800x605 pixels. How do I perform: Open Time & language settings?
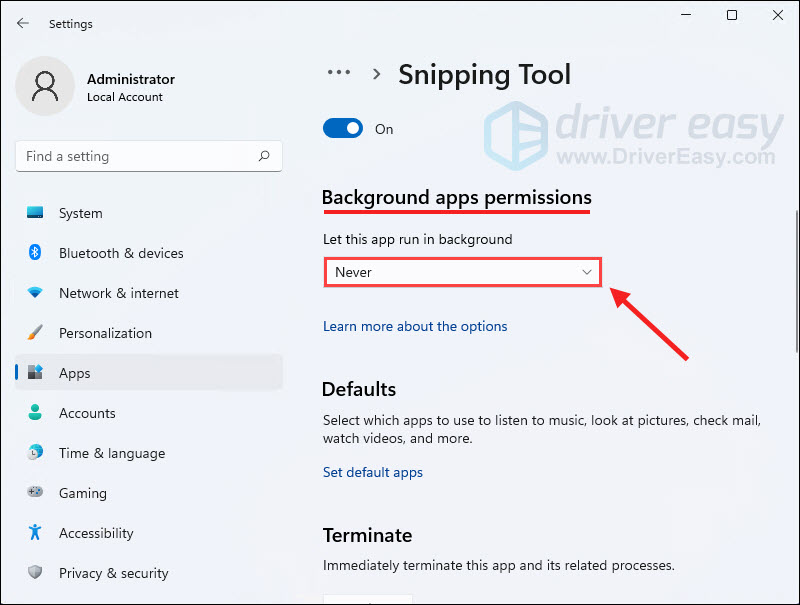pos(148,452)
